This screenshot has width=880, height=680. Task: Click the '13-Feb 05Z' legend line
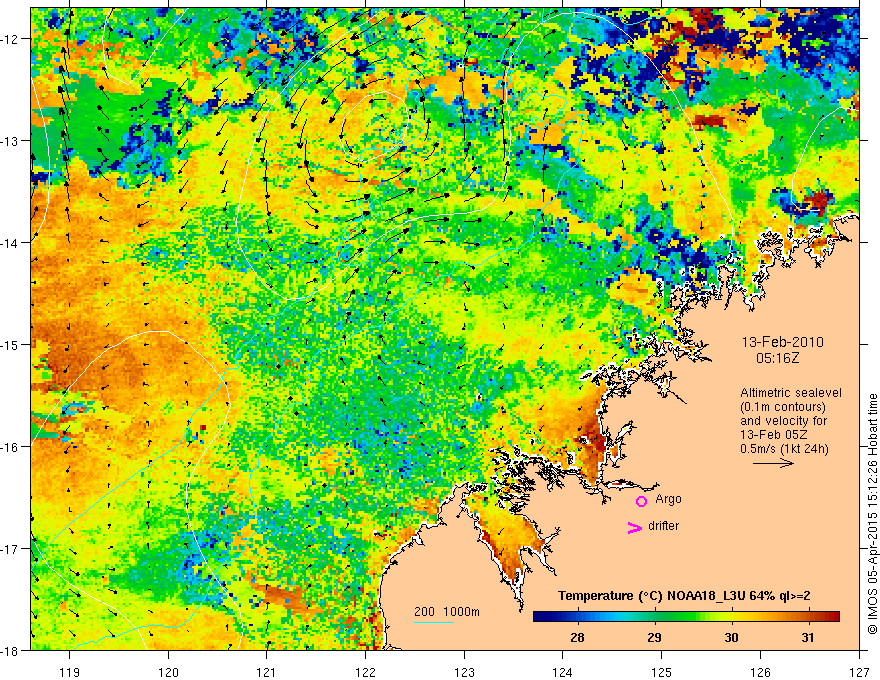(x=771, y=435)
